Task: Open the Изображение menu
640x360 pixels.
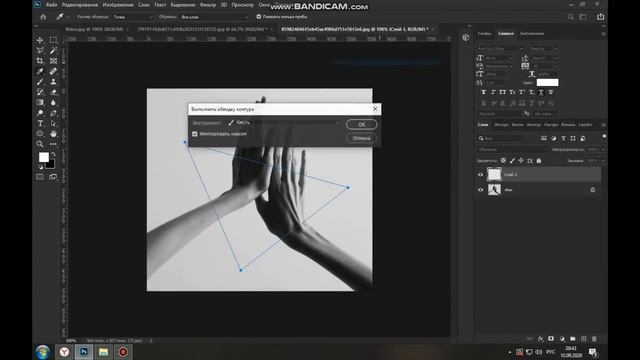Action: click(118, 5)
